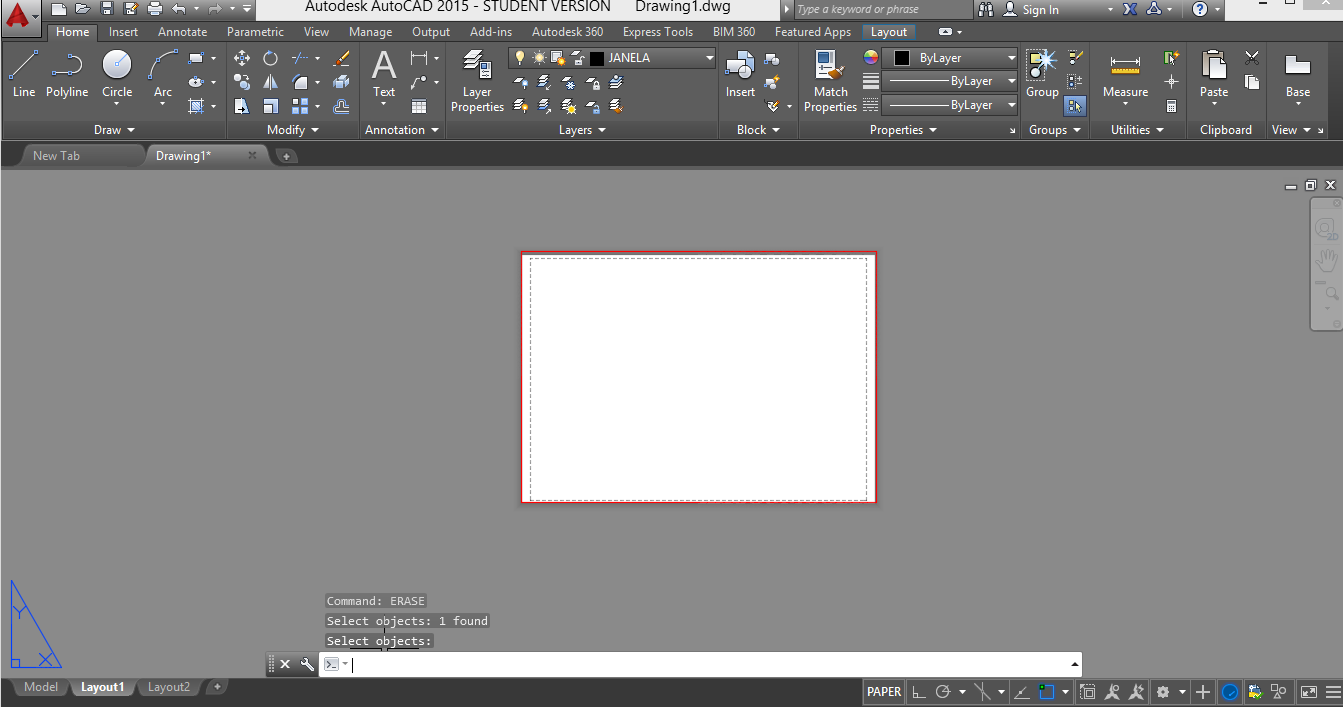Image resolution: width=1343 pixels, height=707 pixels.
Task: Open the object color ByLayer dropdown
Action: 949,58
